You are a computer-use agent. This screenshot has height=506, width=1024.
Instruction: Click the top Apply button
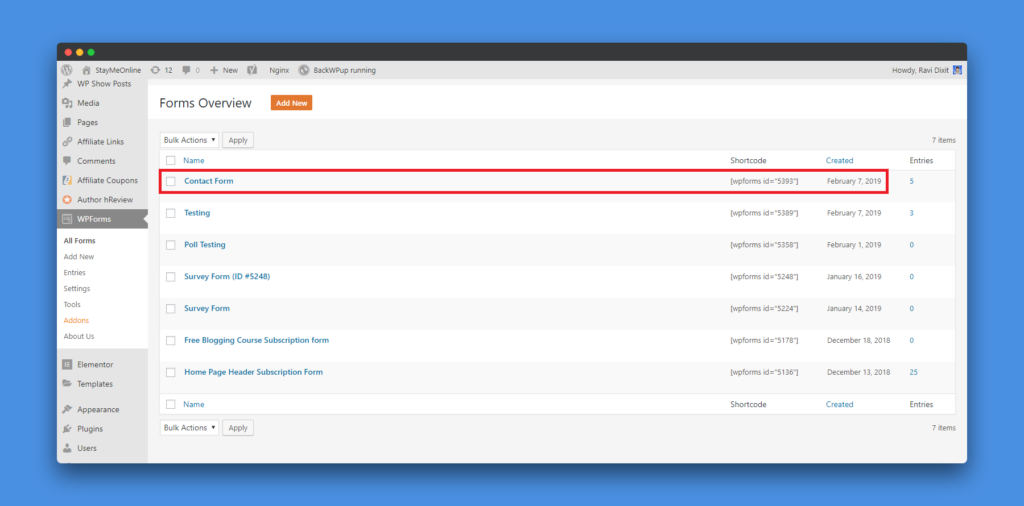238,140
